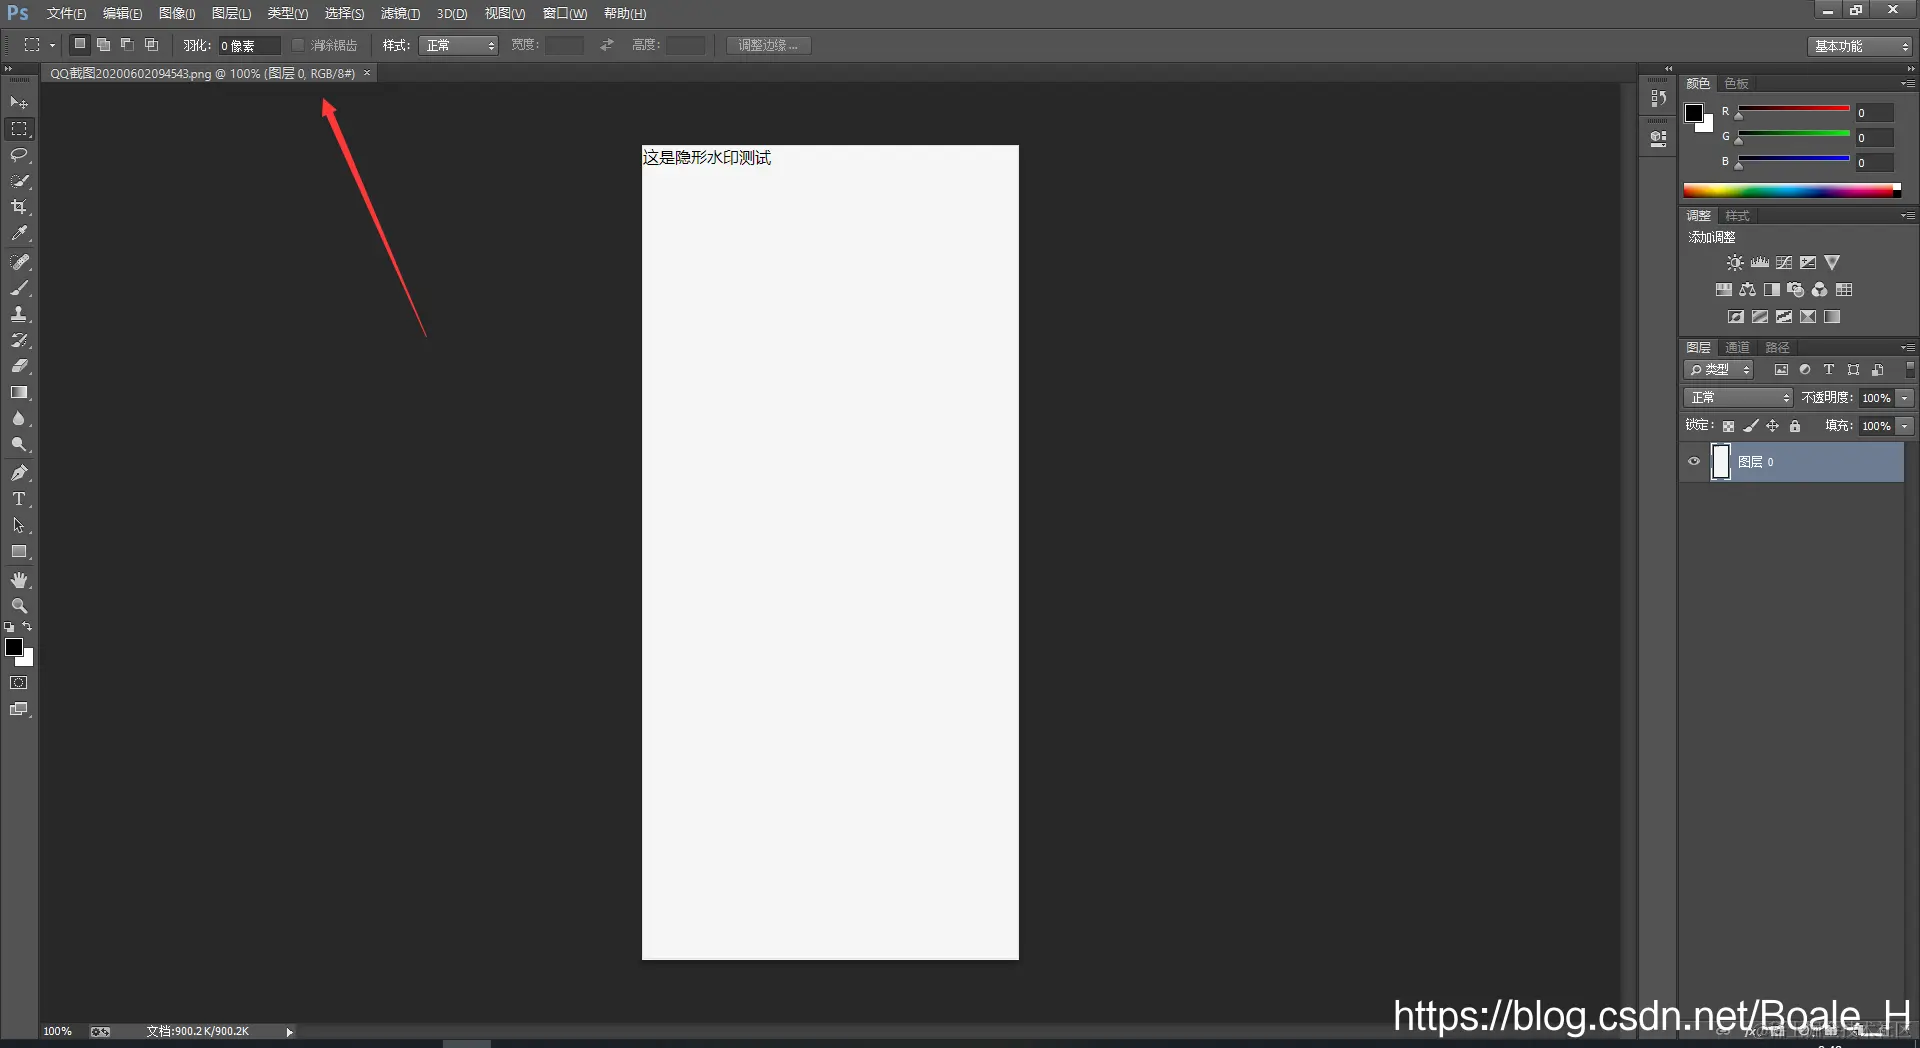Select the Healing Brush tool

(x=18, y=262)
